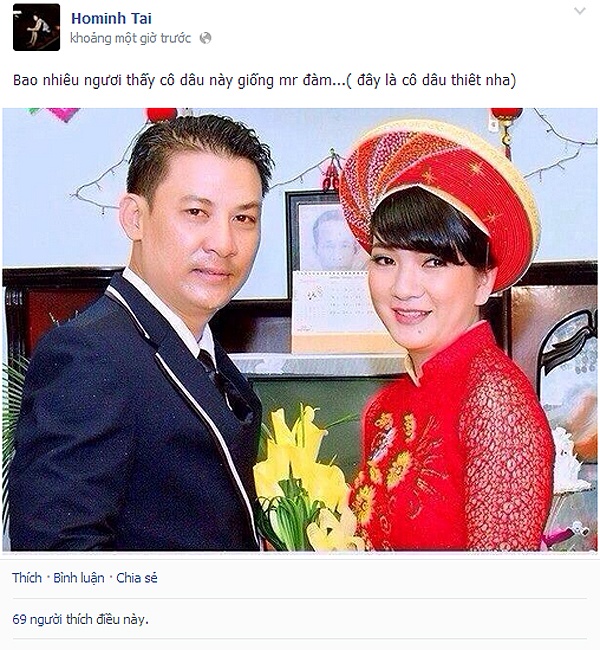The image size is (600, 650).
Task: Open the Hominh Tai profile name link
Action: click(111, 18)
